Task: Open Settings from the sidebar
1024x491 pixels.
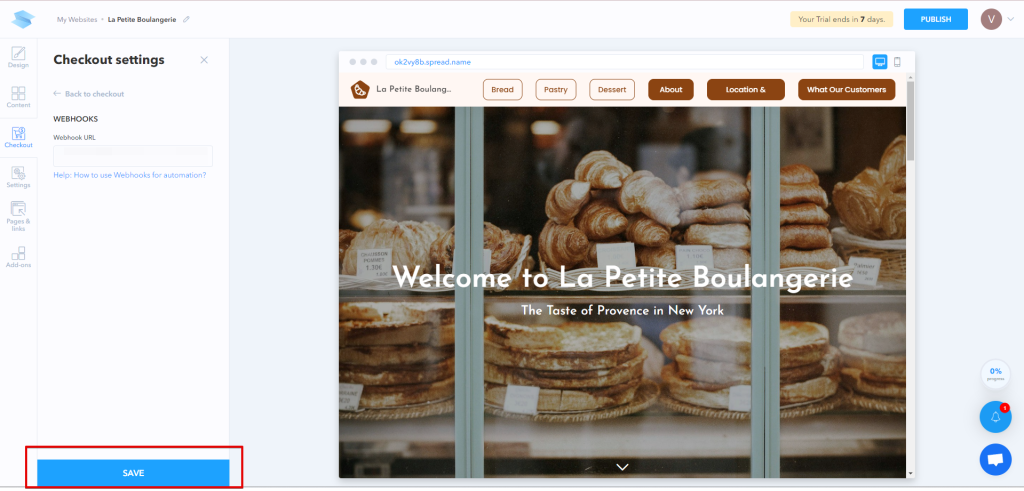Action: 18,176
